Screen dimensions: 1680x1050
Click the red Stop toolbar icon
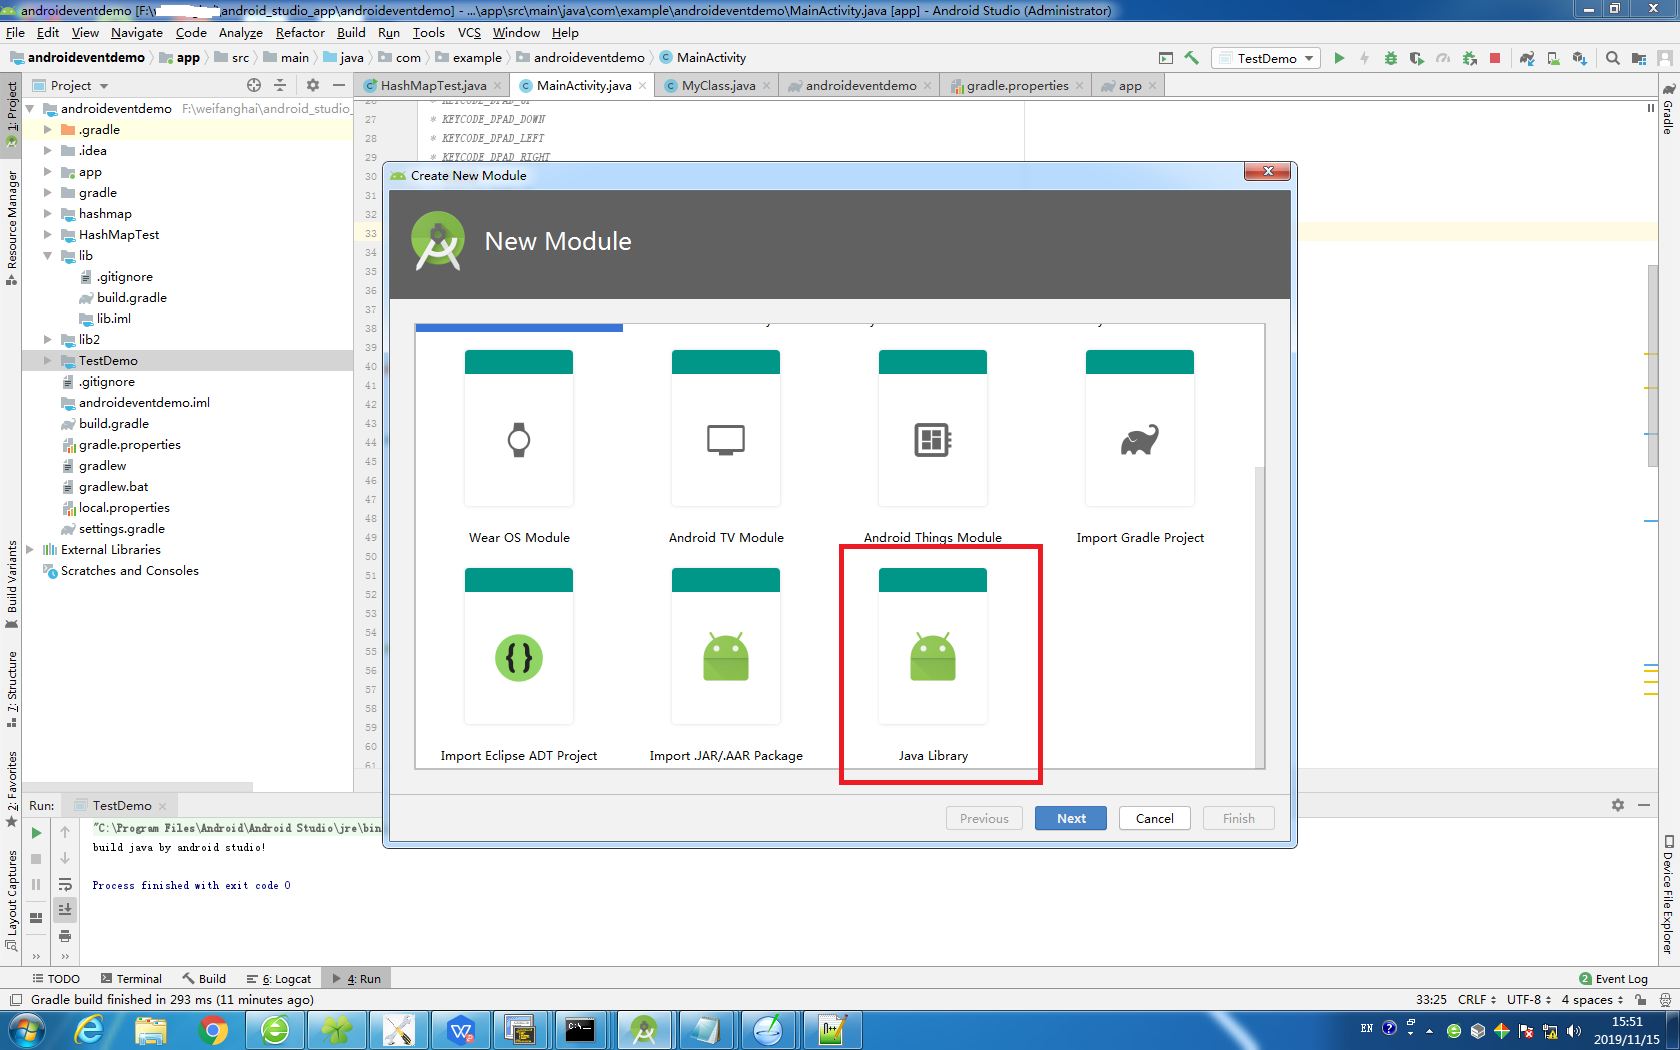click(x=1495, y=58)
